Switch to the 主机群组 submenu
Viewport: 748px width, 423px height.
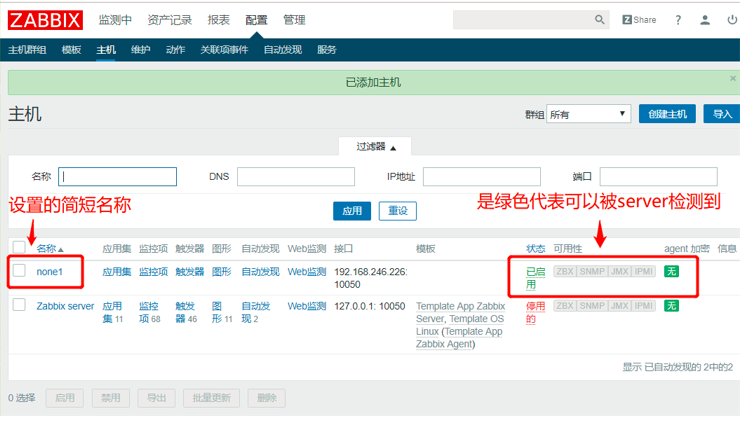[27, 50]
